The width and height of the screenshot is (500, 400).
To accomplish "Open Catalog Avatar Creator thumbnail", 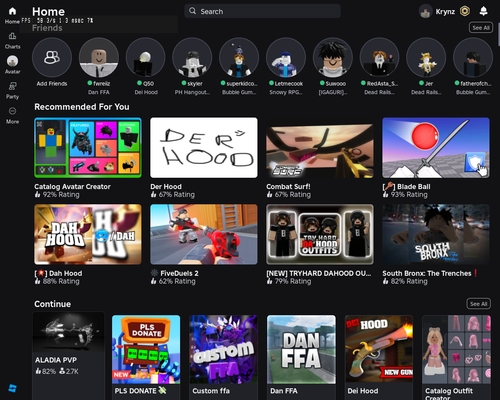I will pos(88,148).
